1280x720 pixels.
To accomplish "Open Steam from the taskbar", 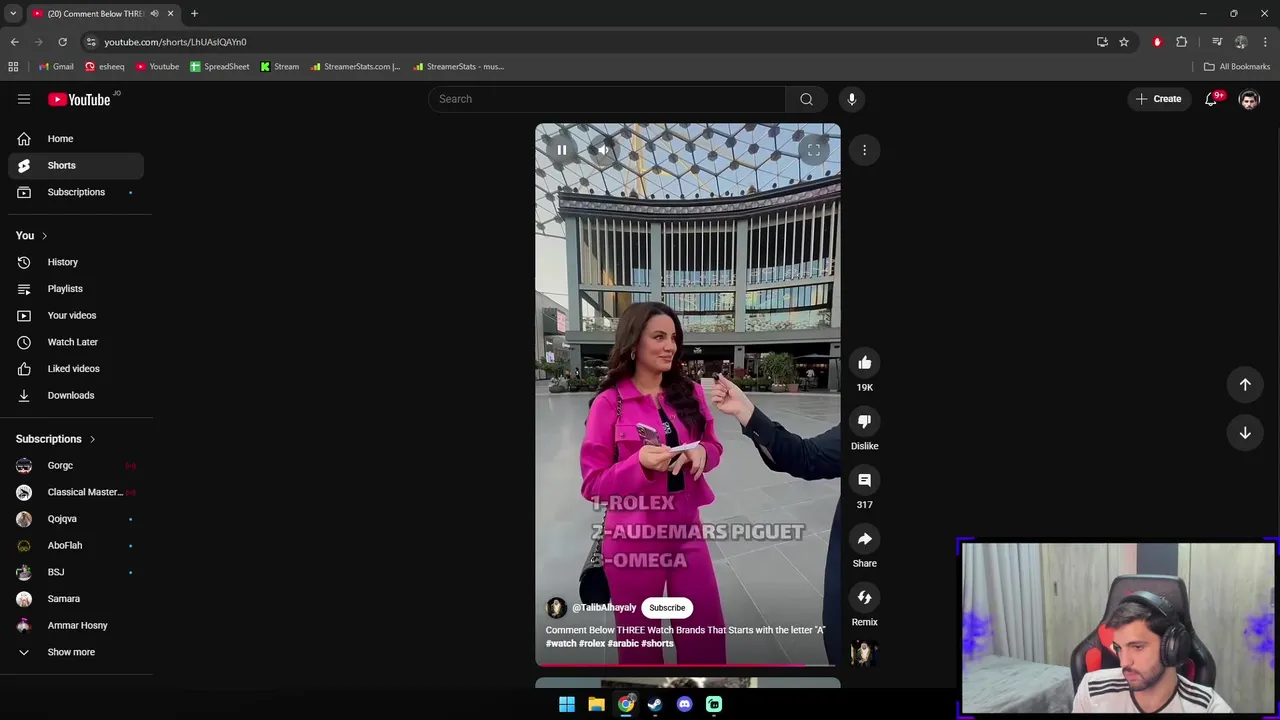I will click(655, 704).
